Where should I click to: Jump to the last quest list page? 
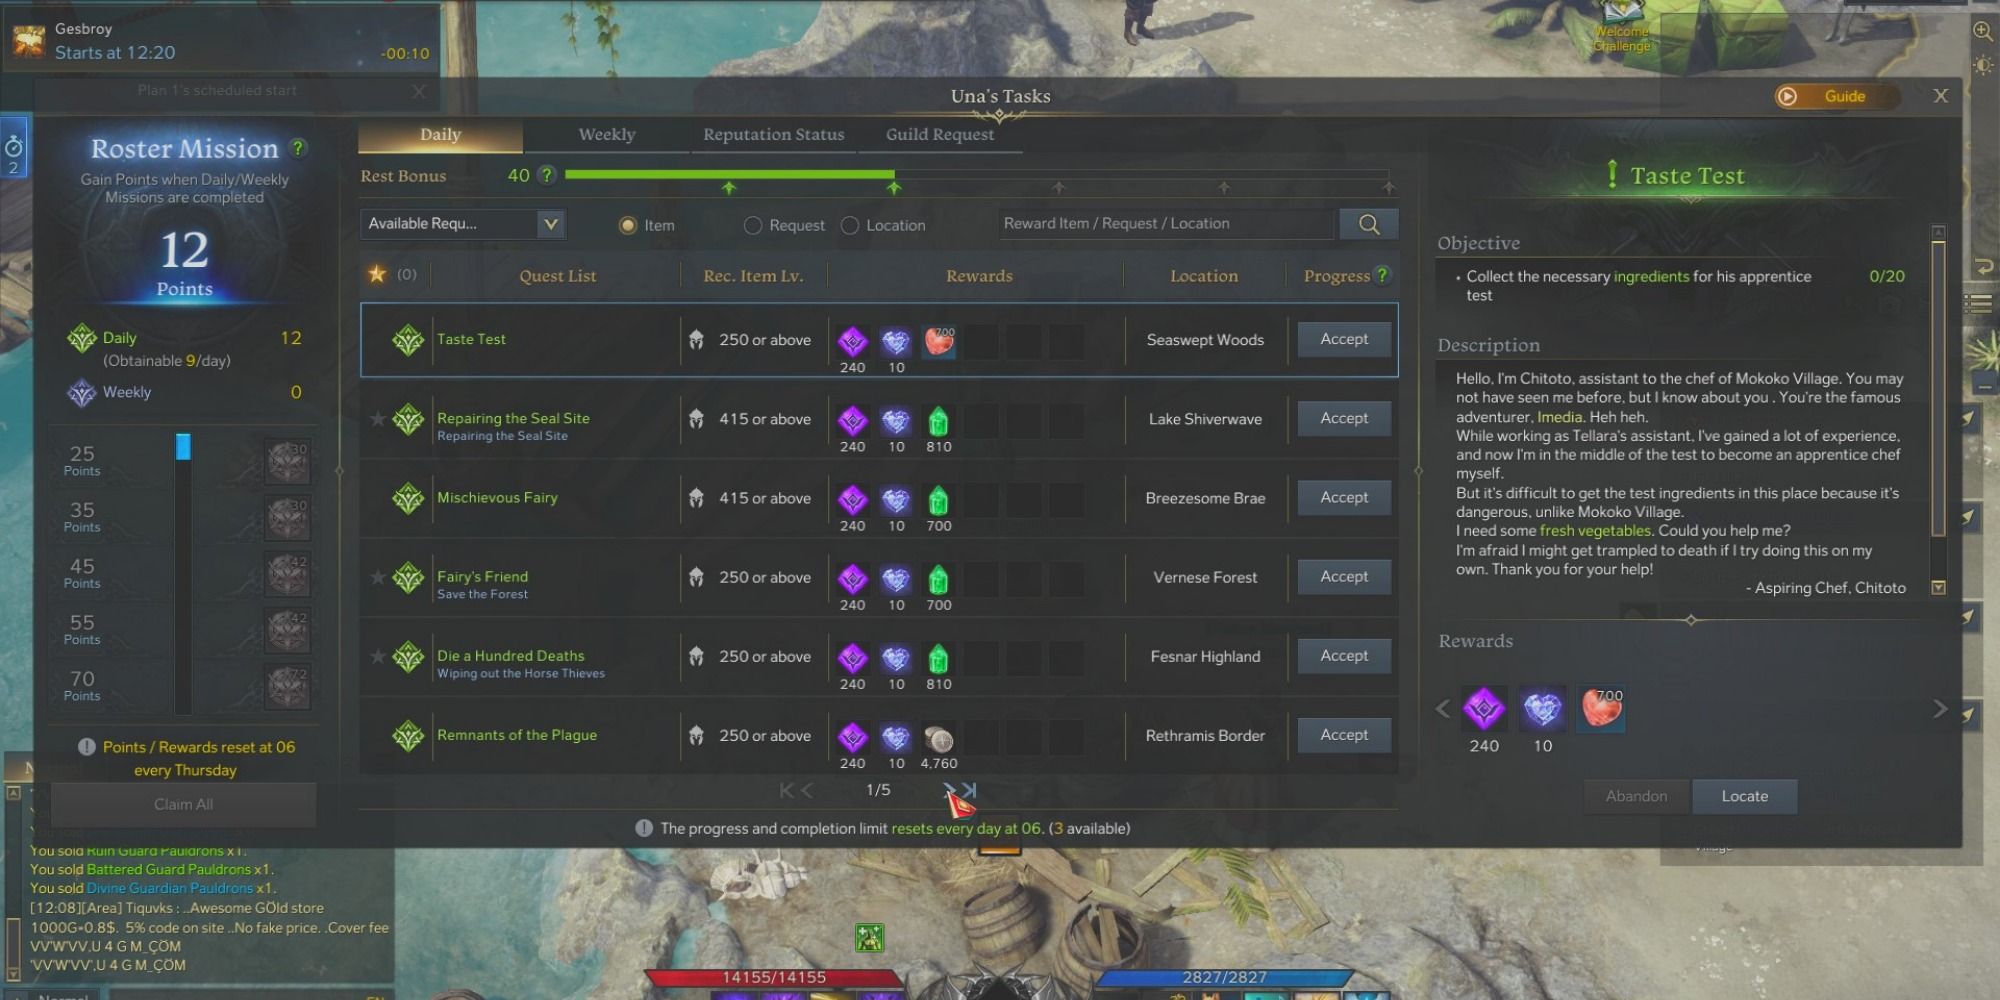coord(968,790)
